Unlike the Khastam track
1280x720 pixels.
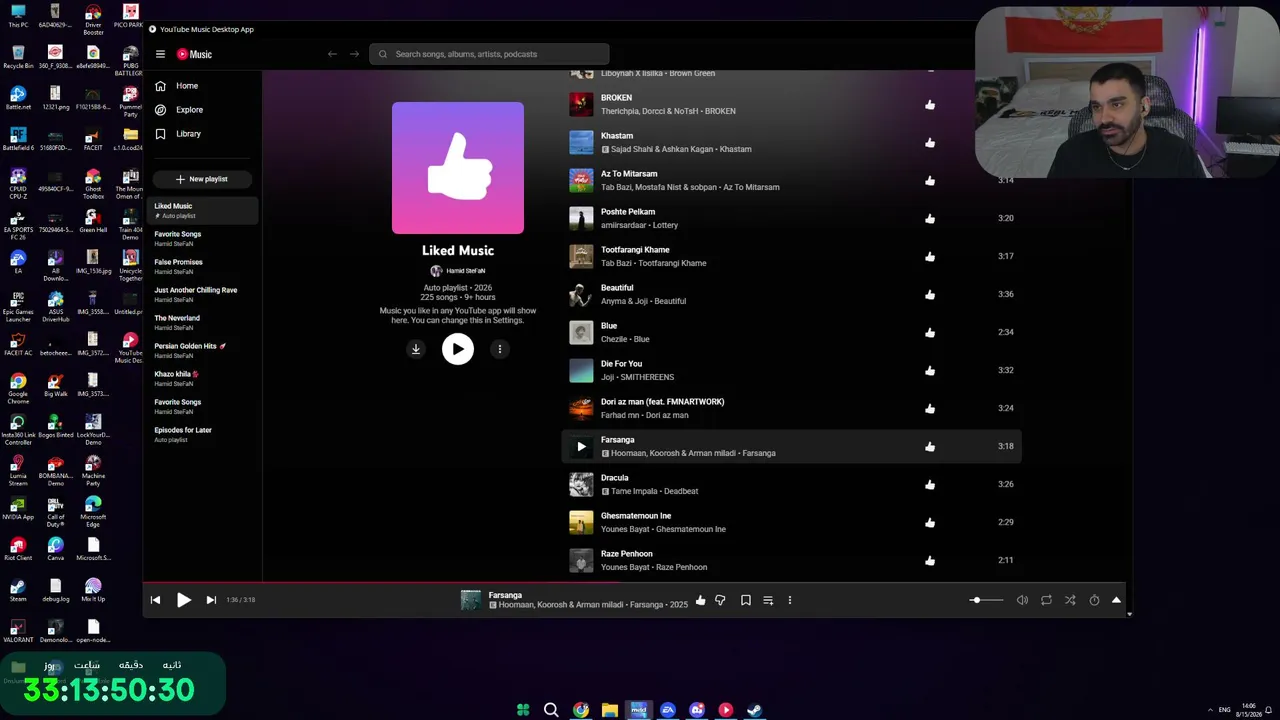[930, 143]
